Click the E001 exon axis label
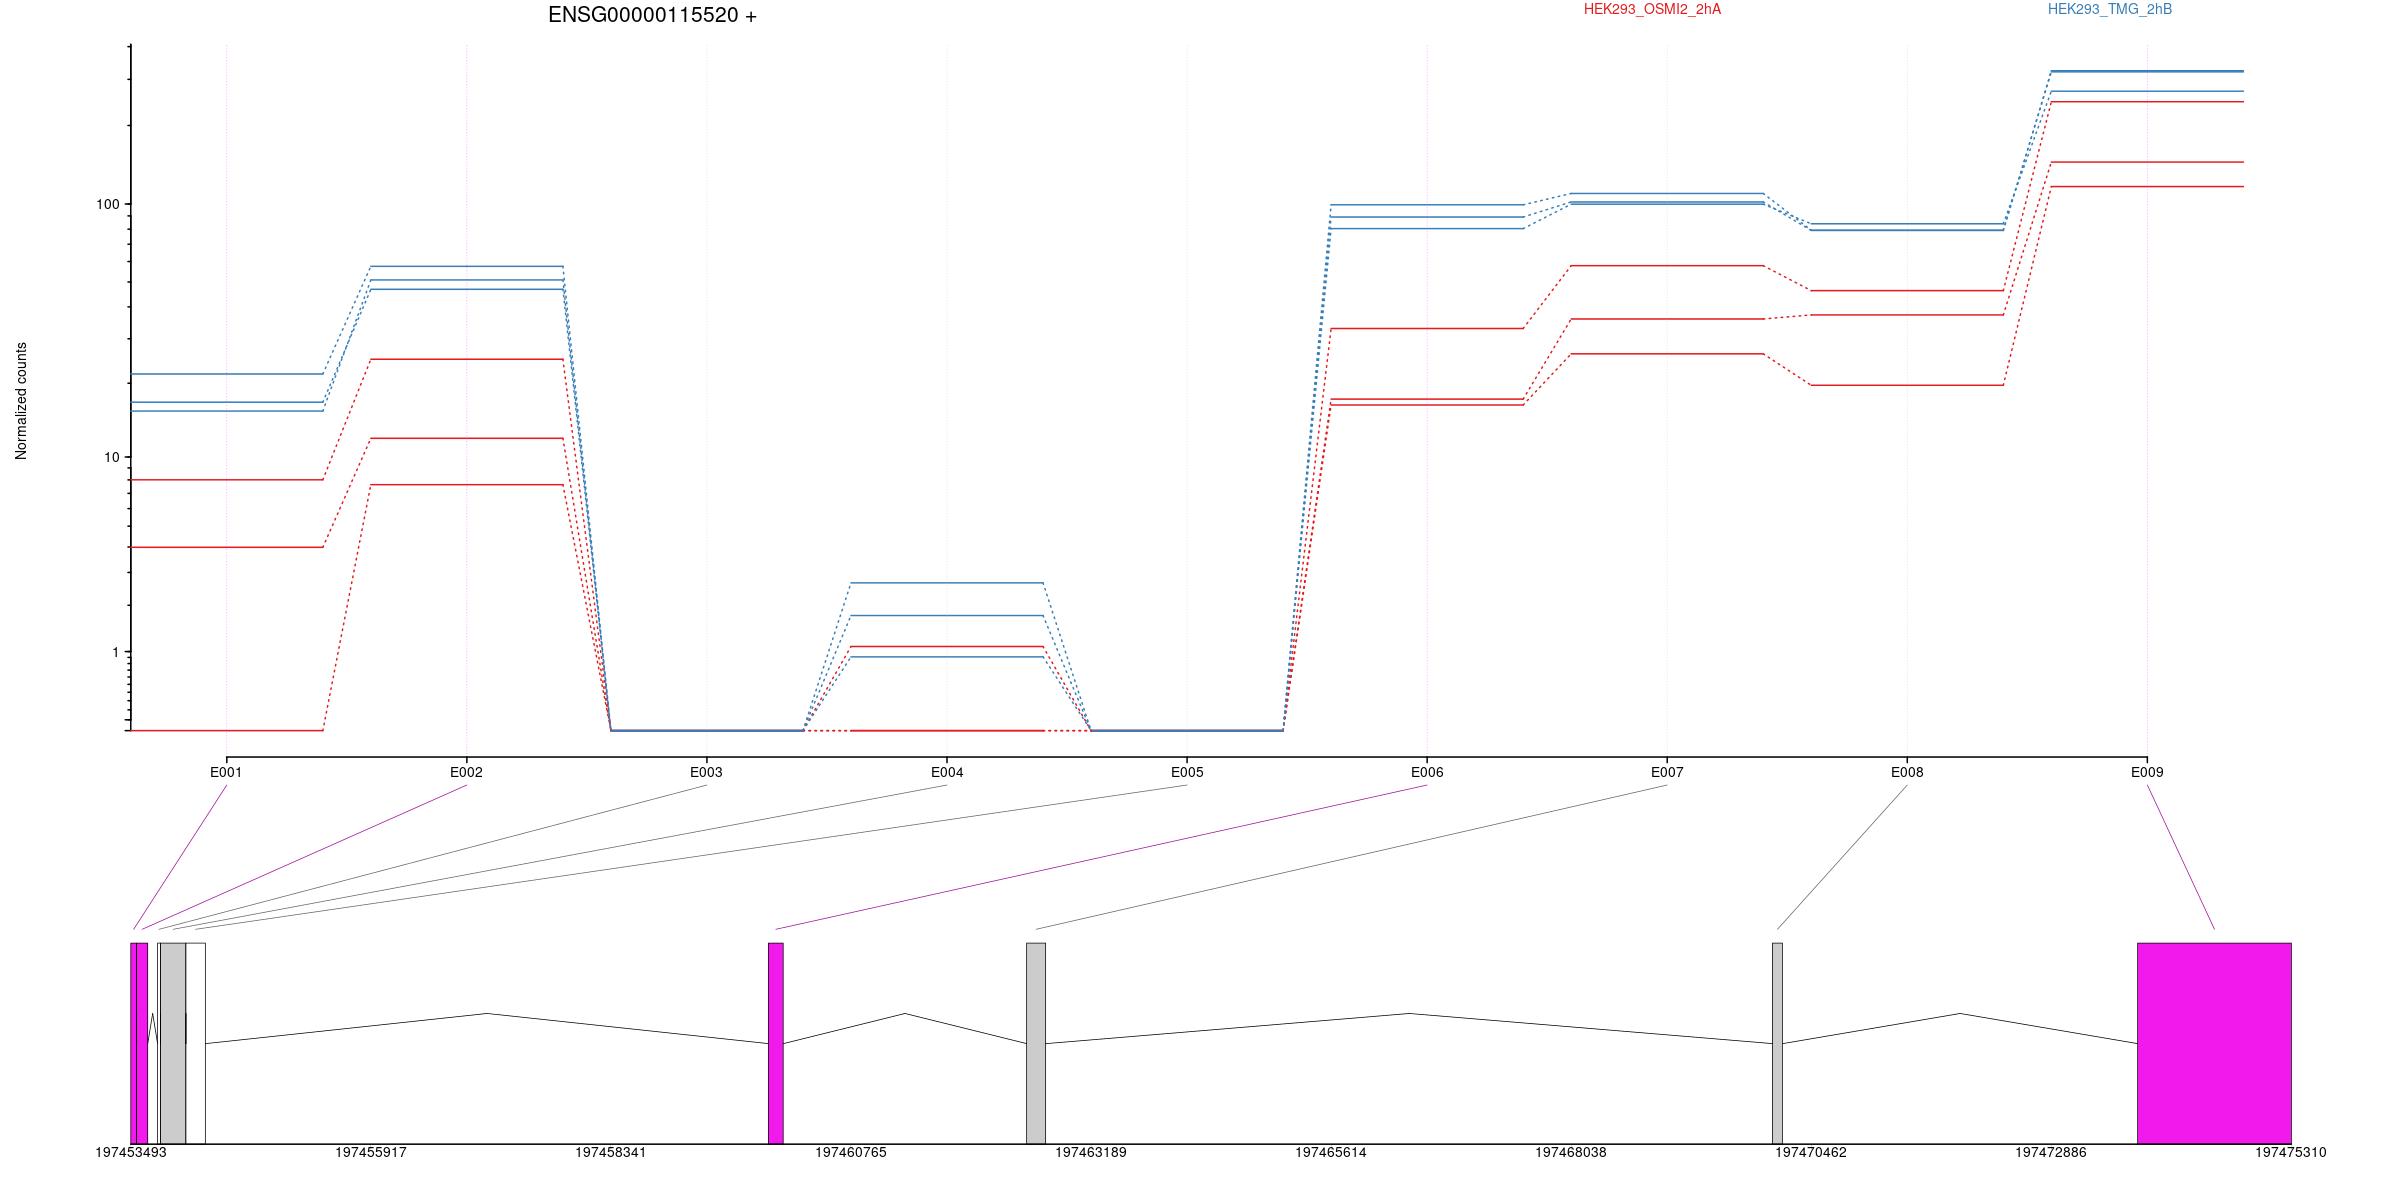This screenshot has height=1200, width=2400. [x=226, y=772]
